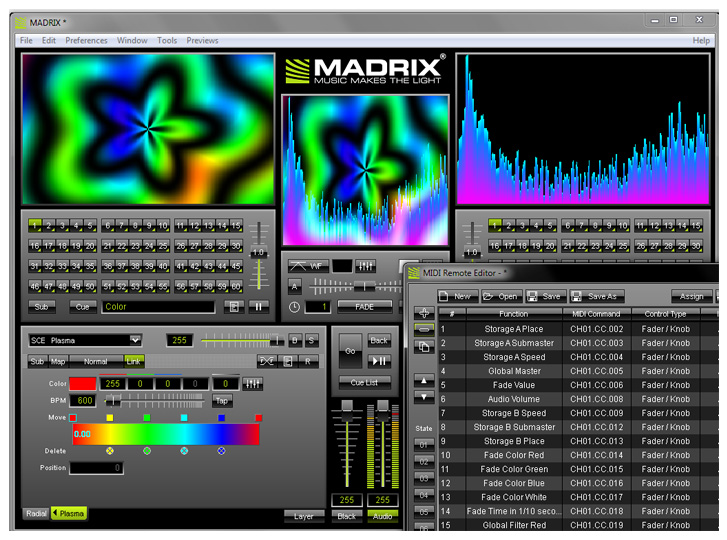
Task: Click the BPM value field showing 600
Action: tap(83, 400)
